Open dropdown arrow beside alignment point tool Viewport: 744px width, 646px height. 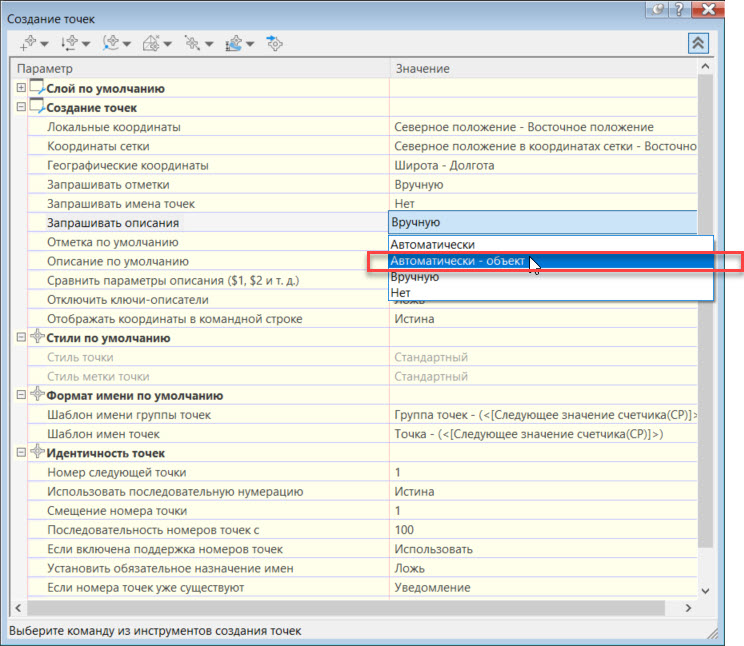(x=127, y=44)
